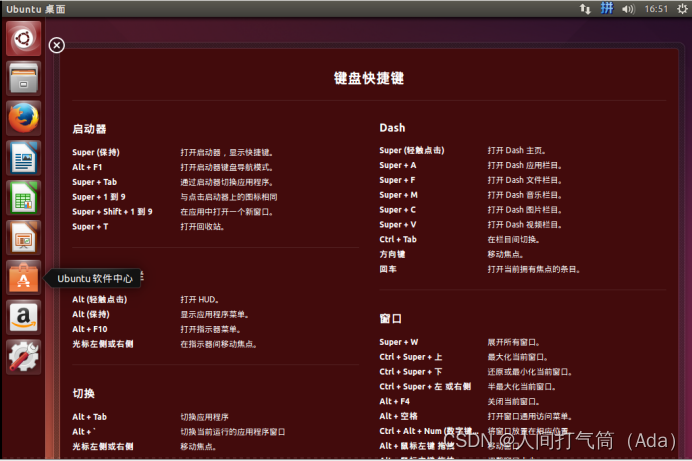Image resolution: width=692 pixels, height=461 pixels.
Task: Click the 'Ctrl + Tab' shortcut entry
Action: tap(398, 239)
